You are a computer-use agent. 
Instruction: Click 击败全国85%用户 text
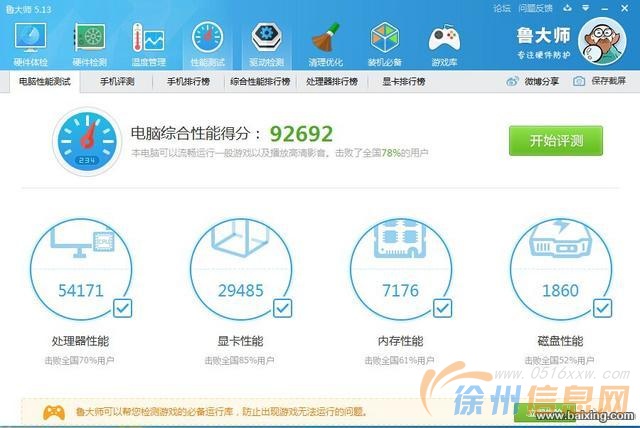click(x=239, y=361)
